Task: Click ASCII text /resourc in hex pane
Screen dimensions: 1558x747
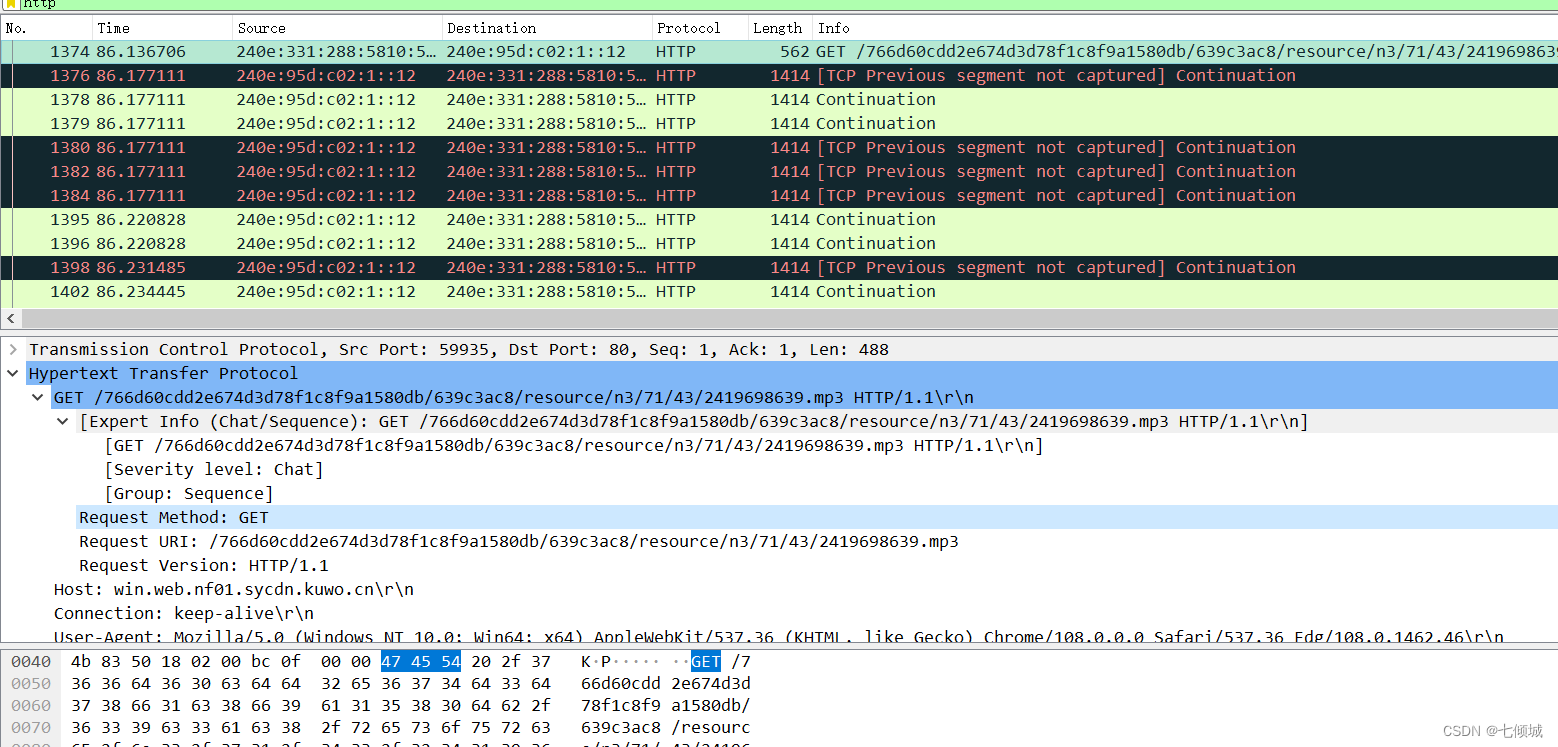Action: point(710,727)
